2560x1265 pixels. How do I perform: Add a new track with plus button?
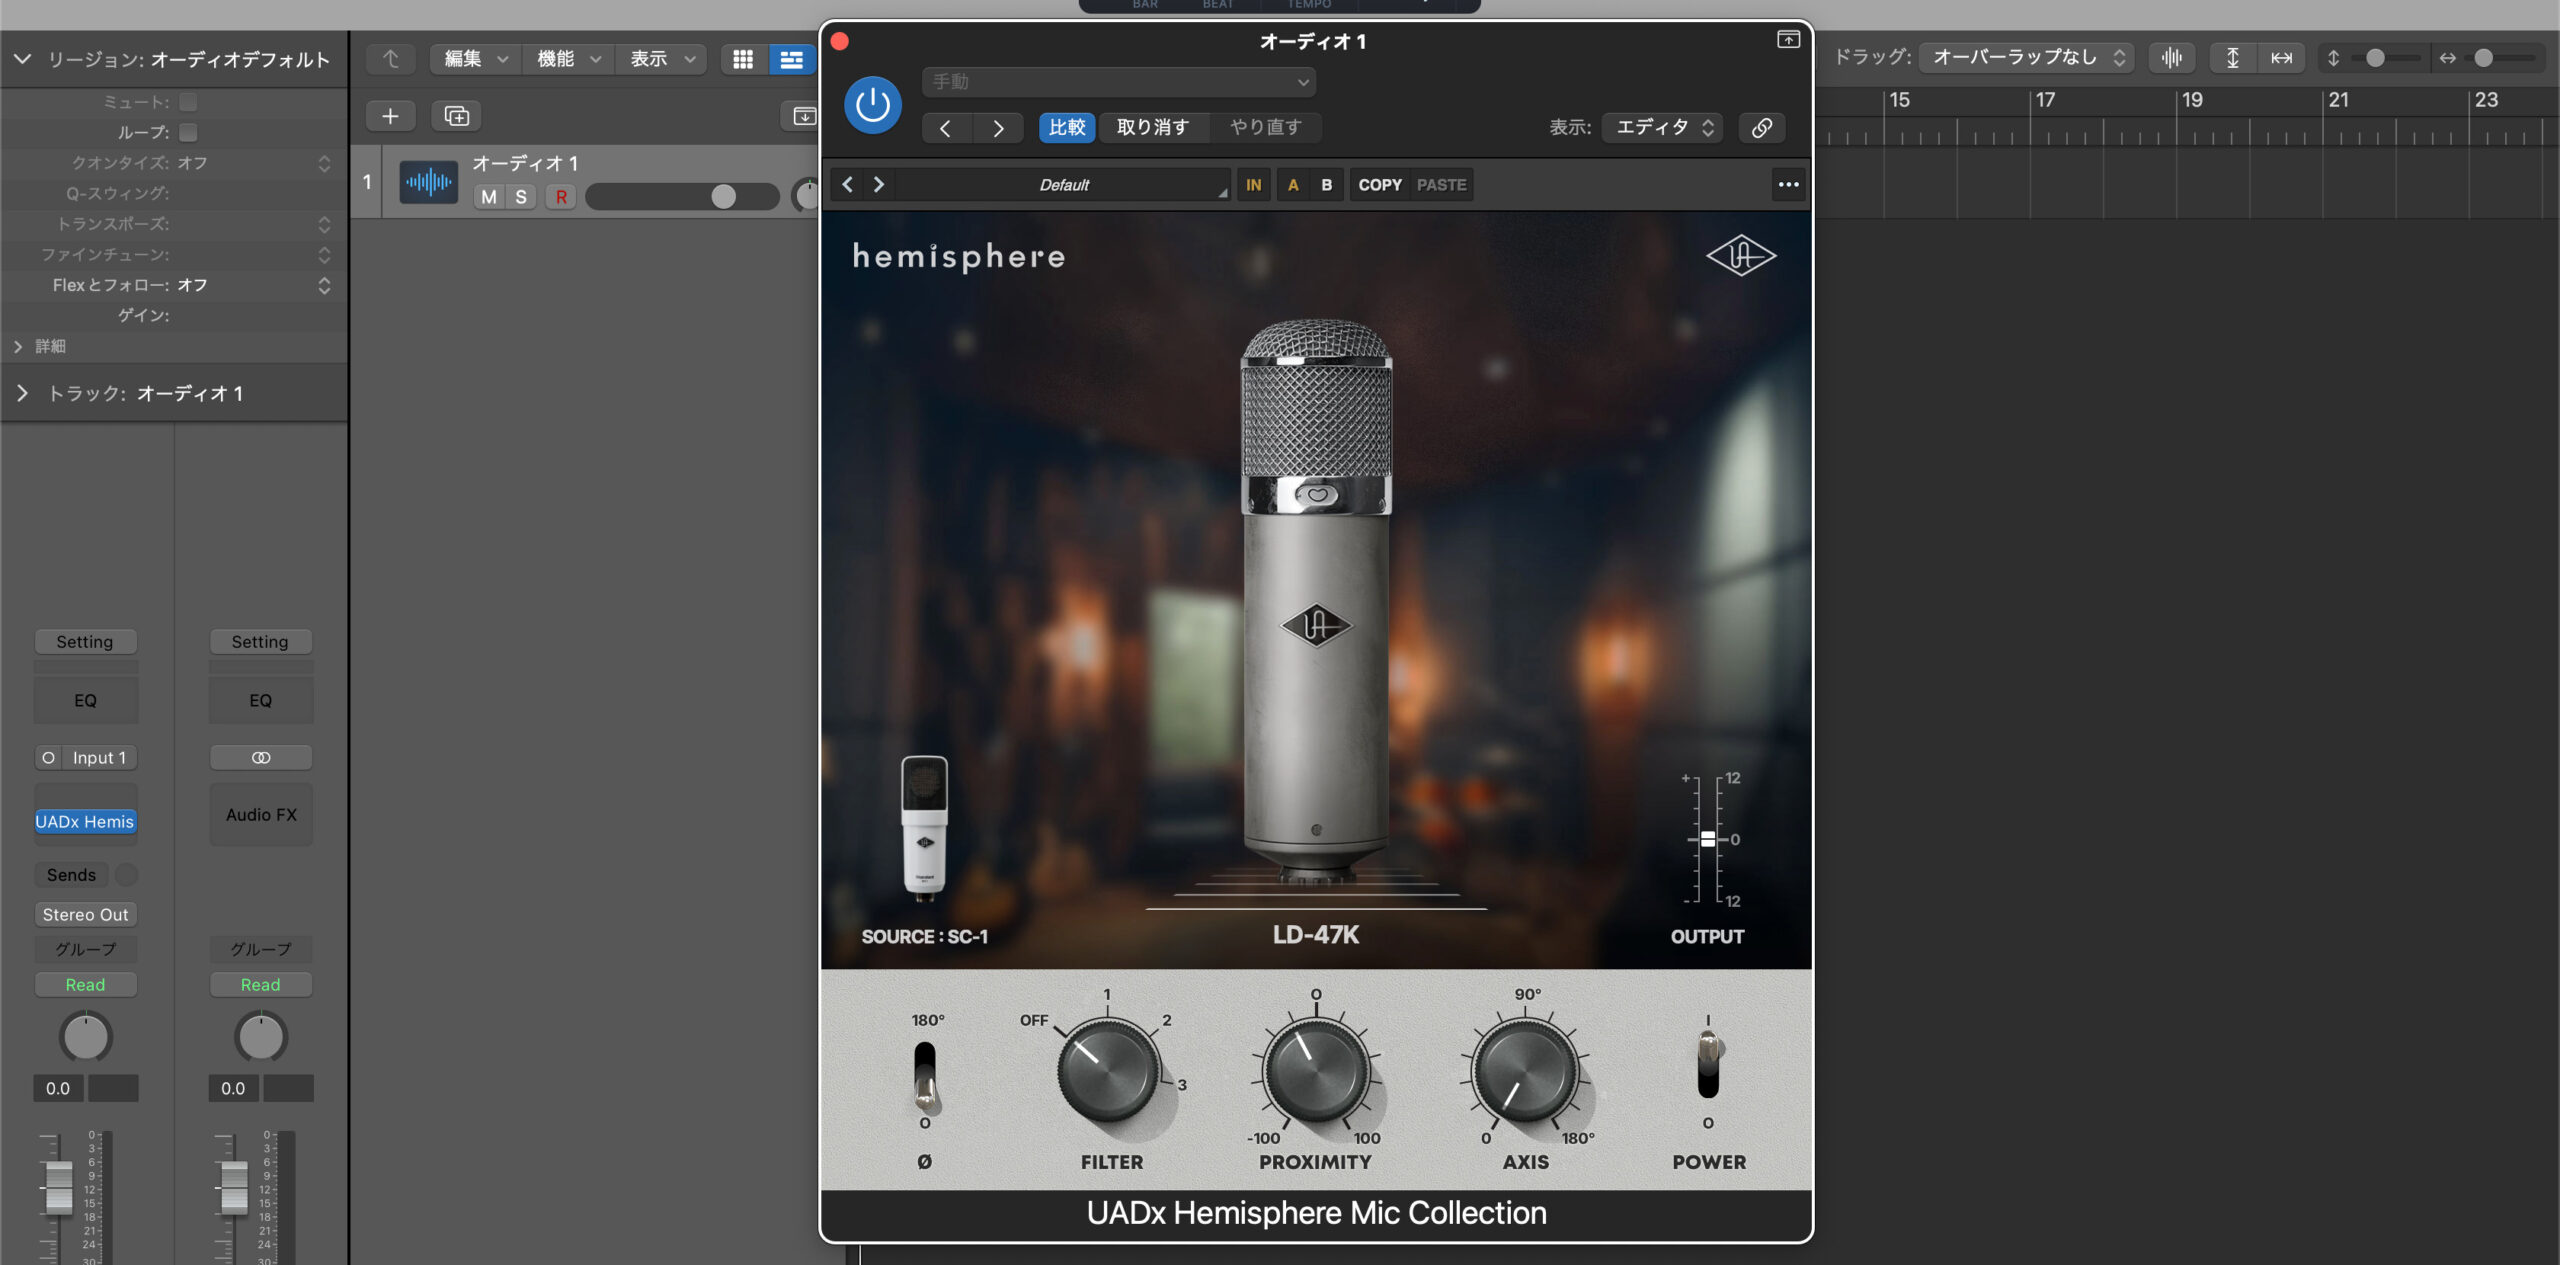click(x=390, y=117)
